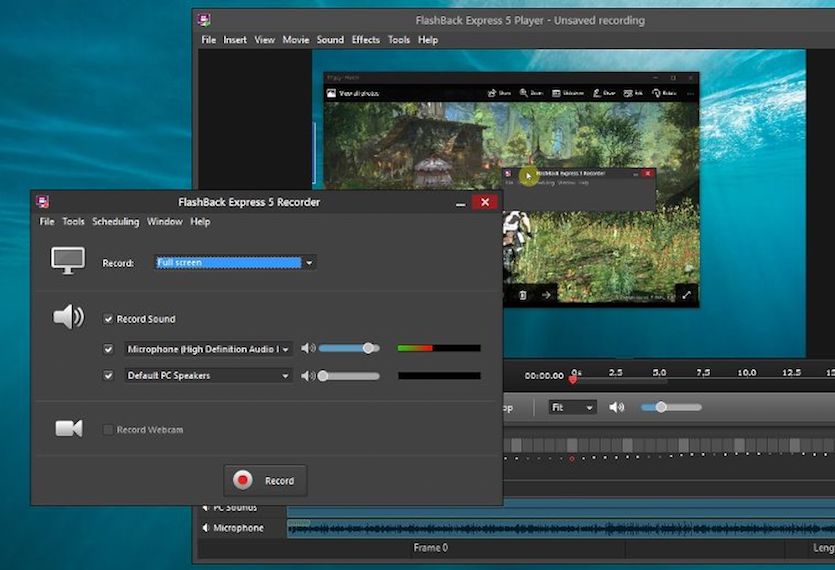Open the Fit zoom dropdown in Player

pyautogui.click(x=572, y=408)
